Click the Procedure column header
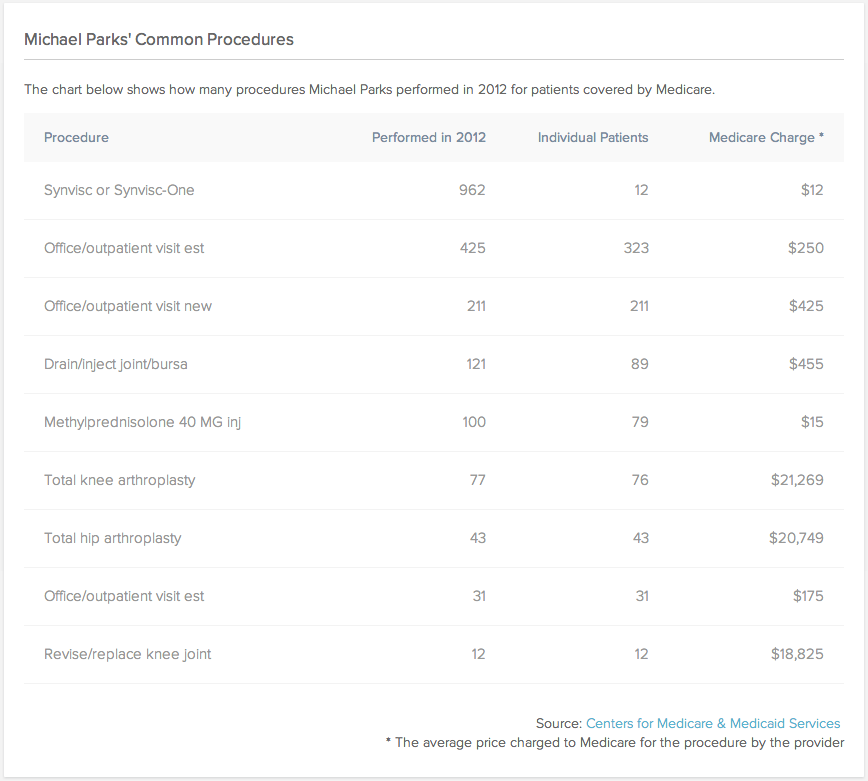Image resolution: width=868 pixels, height=781 pixels. [x=77, y=137]
